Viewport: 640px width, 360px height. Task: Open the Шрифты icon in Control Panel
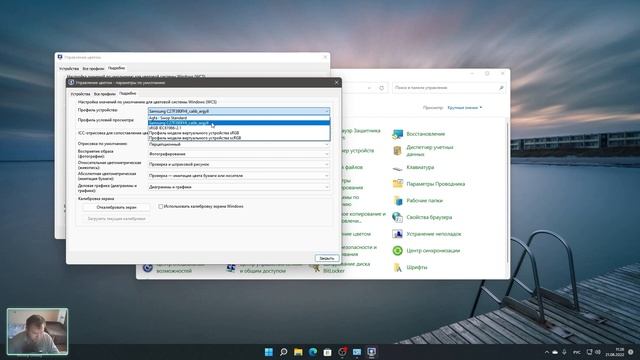click(x=398, y=267)
